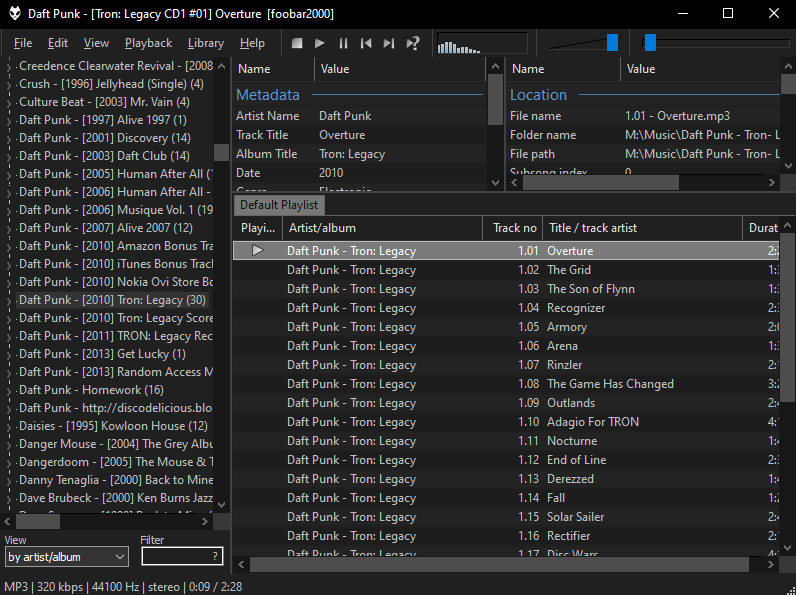Click the Play button in toolbar

click(319, 43)
